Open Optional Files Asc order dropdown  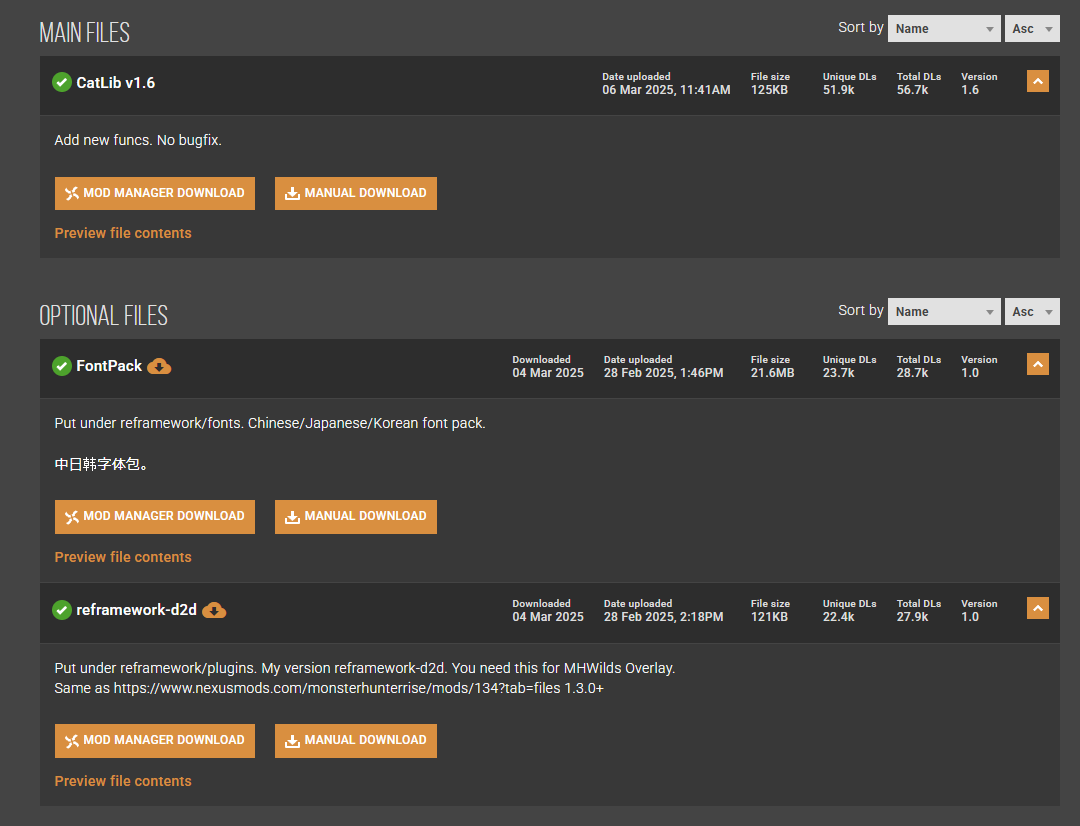coord(1032,311)
